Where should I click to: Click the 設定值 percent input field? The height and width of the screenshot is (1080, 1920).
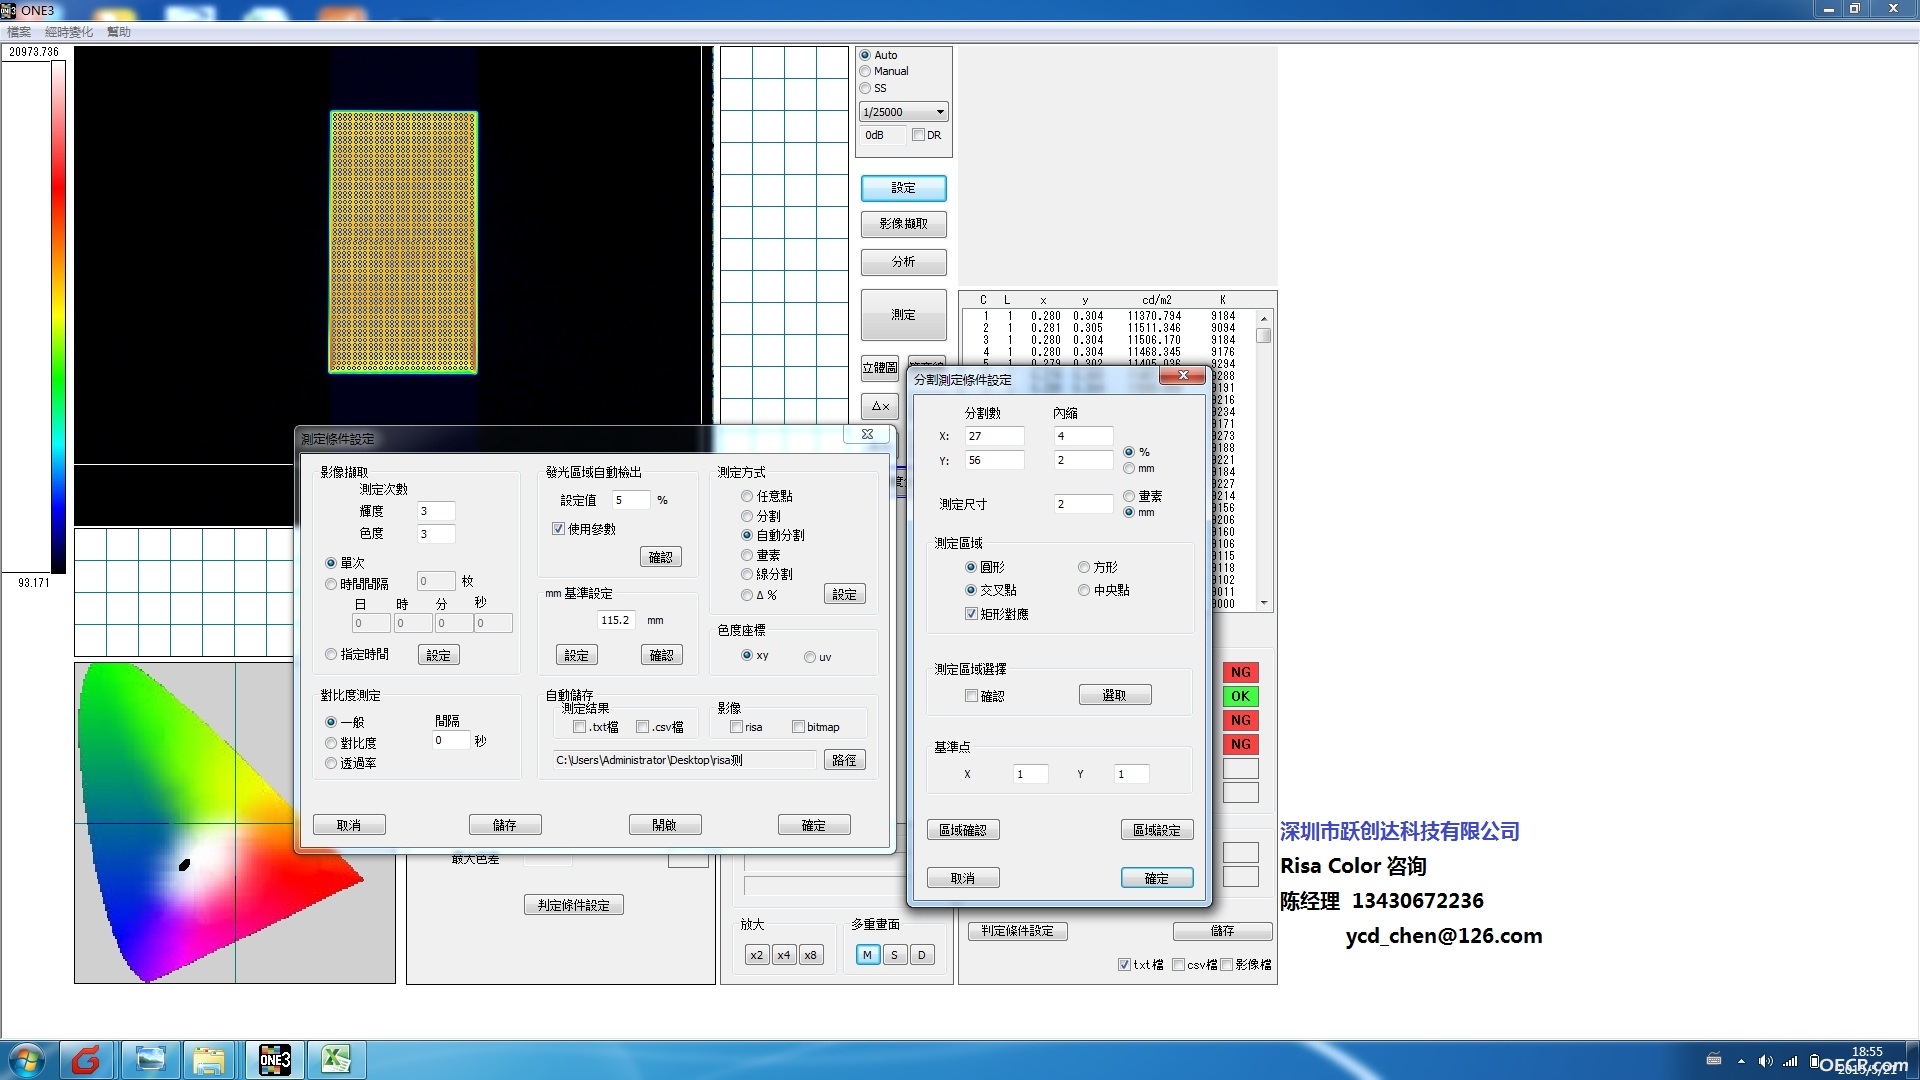(631, 500)
